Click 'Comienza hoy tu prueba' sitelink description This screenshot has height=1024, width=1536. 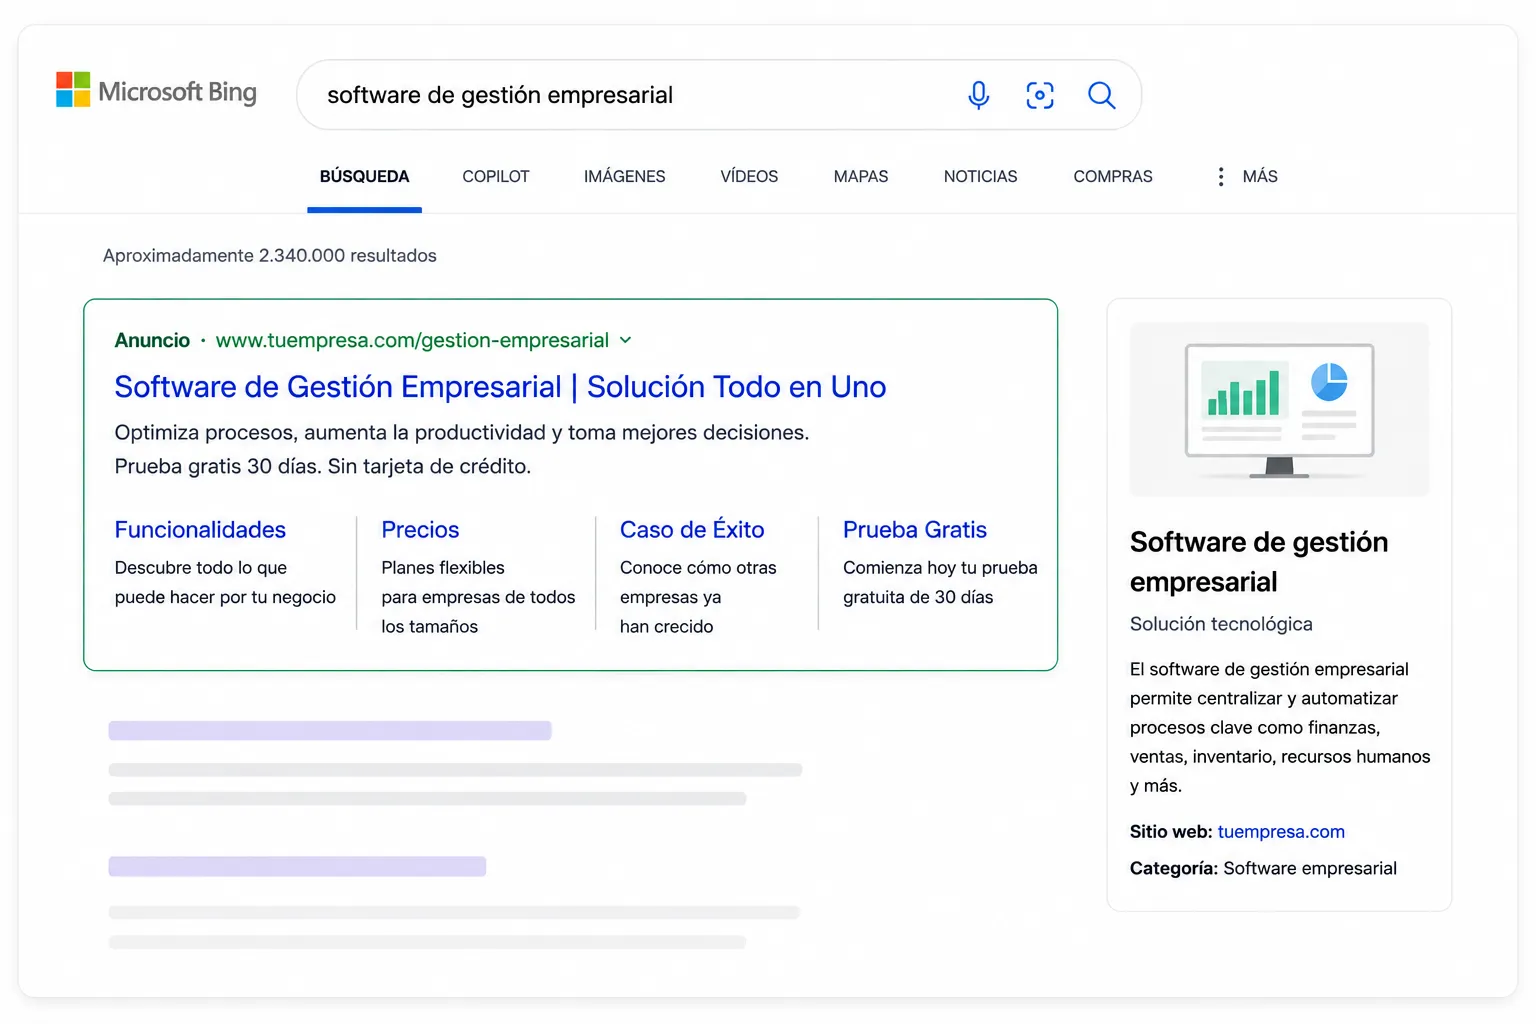[940, 582]
